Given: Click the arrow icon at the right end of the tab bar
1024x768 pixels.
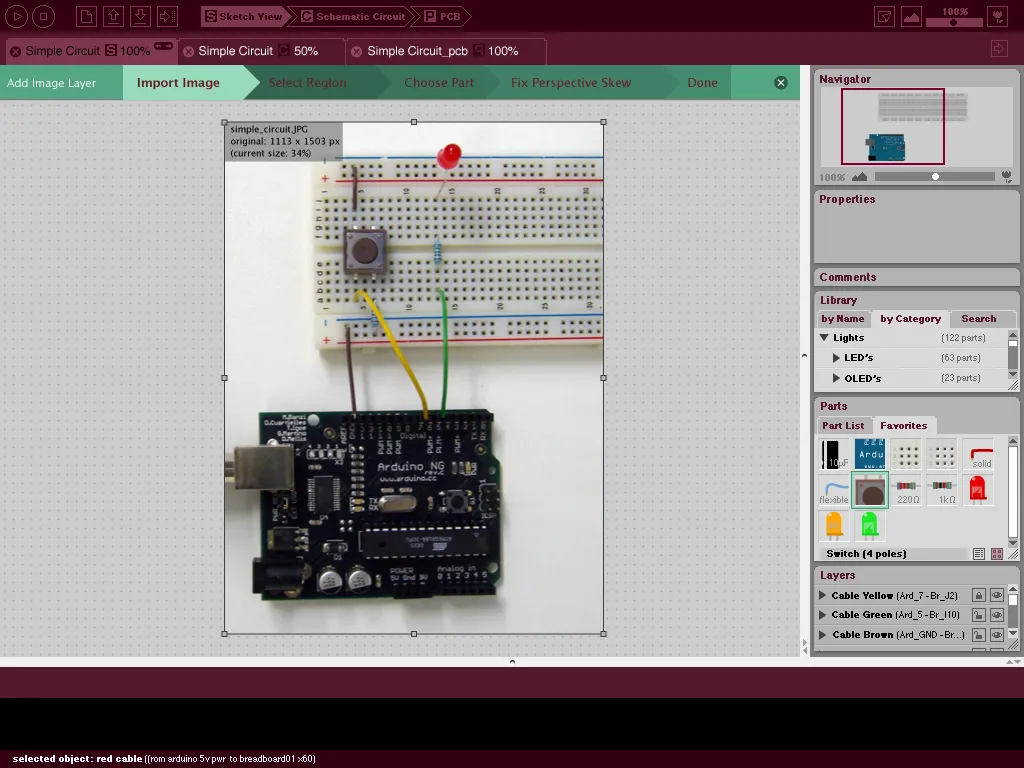Looking at the screenshot, I should click(999, 48).
